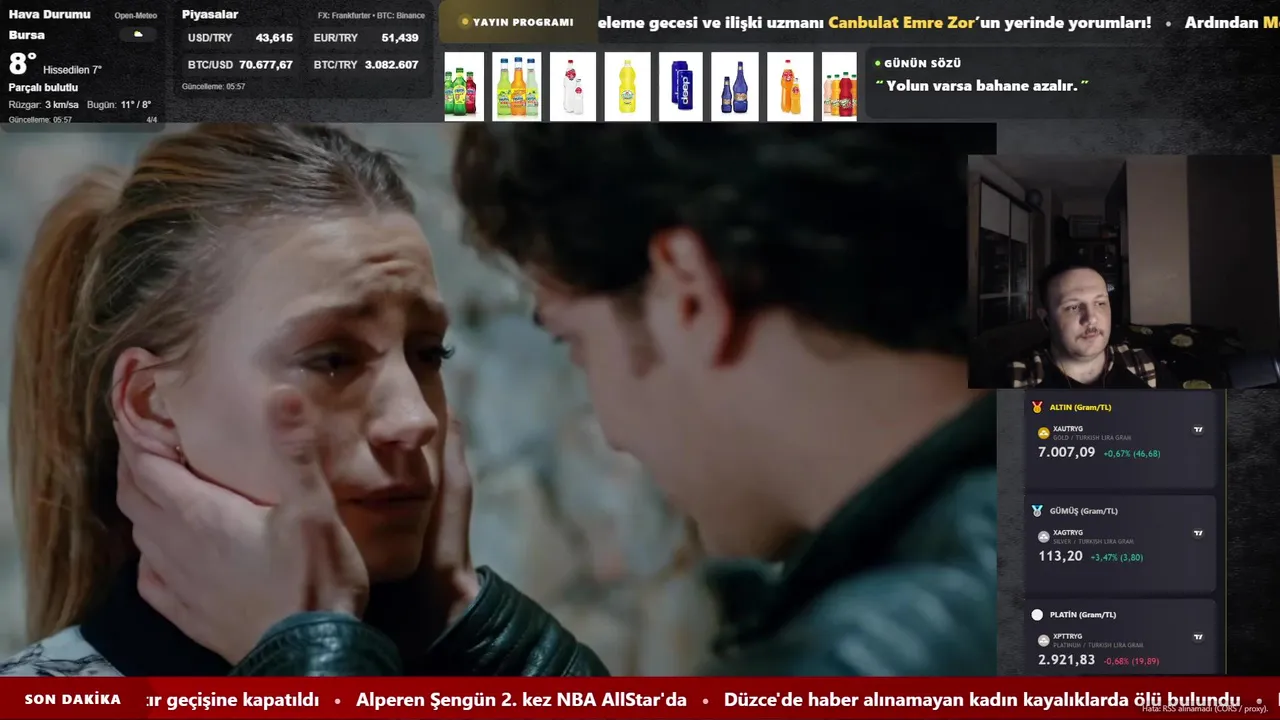Click the 'Hata: RSS alınamadı' error text
Viewport: 1280px width, 720px height.
(x=1205, y=709)
